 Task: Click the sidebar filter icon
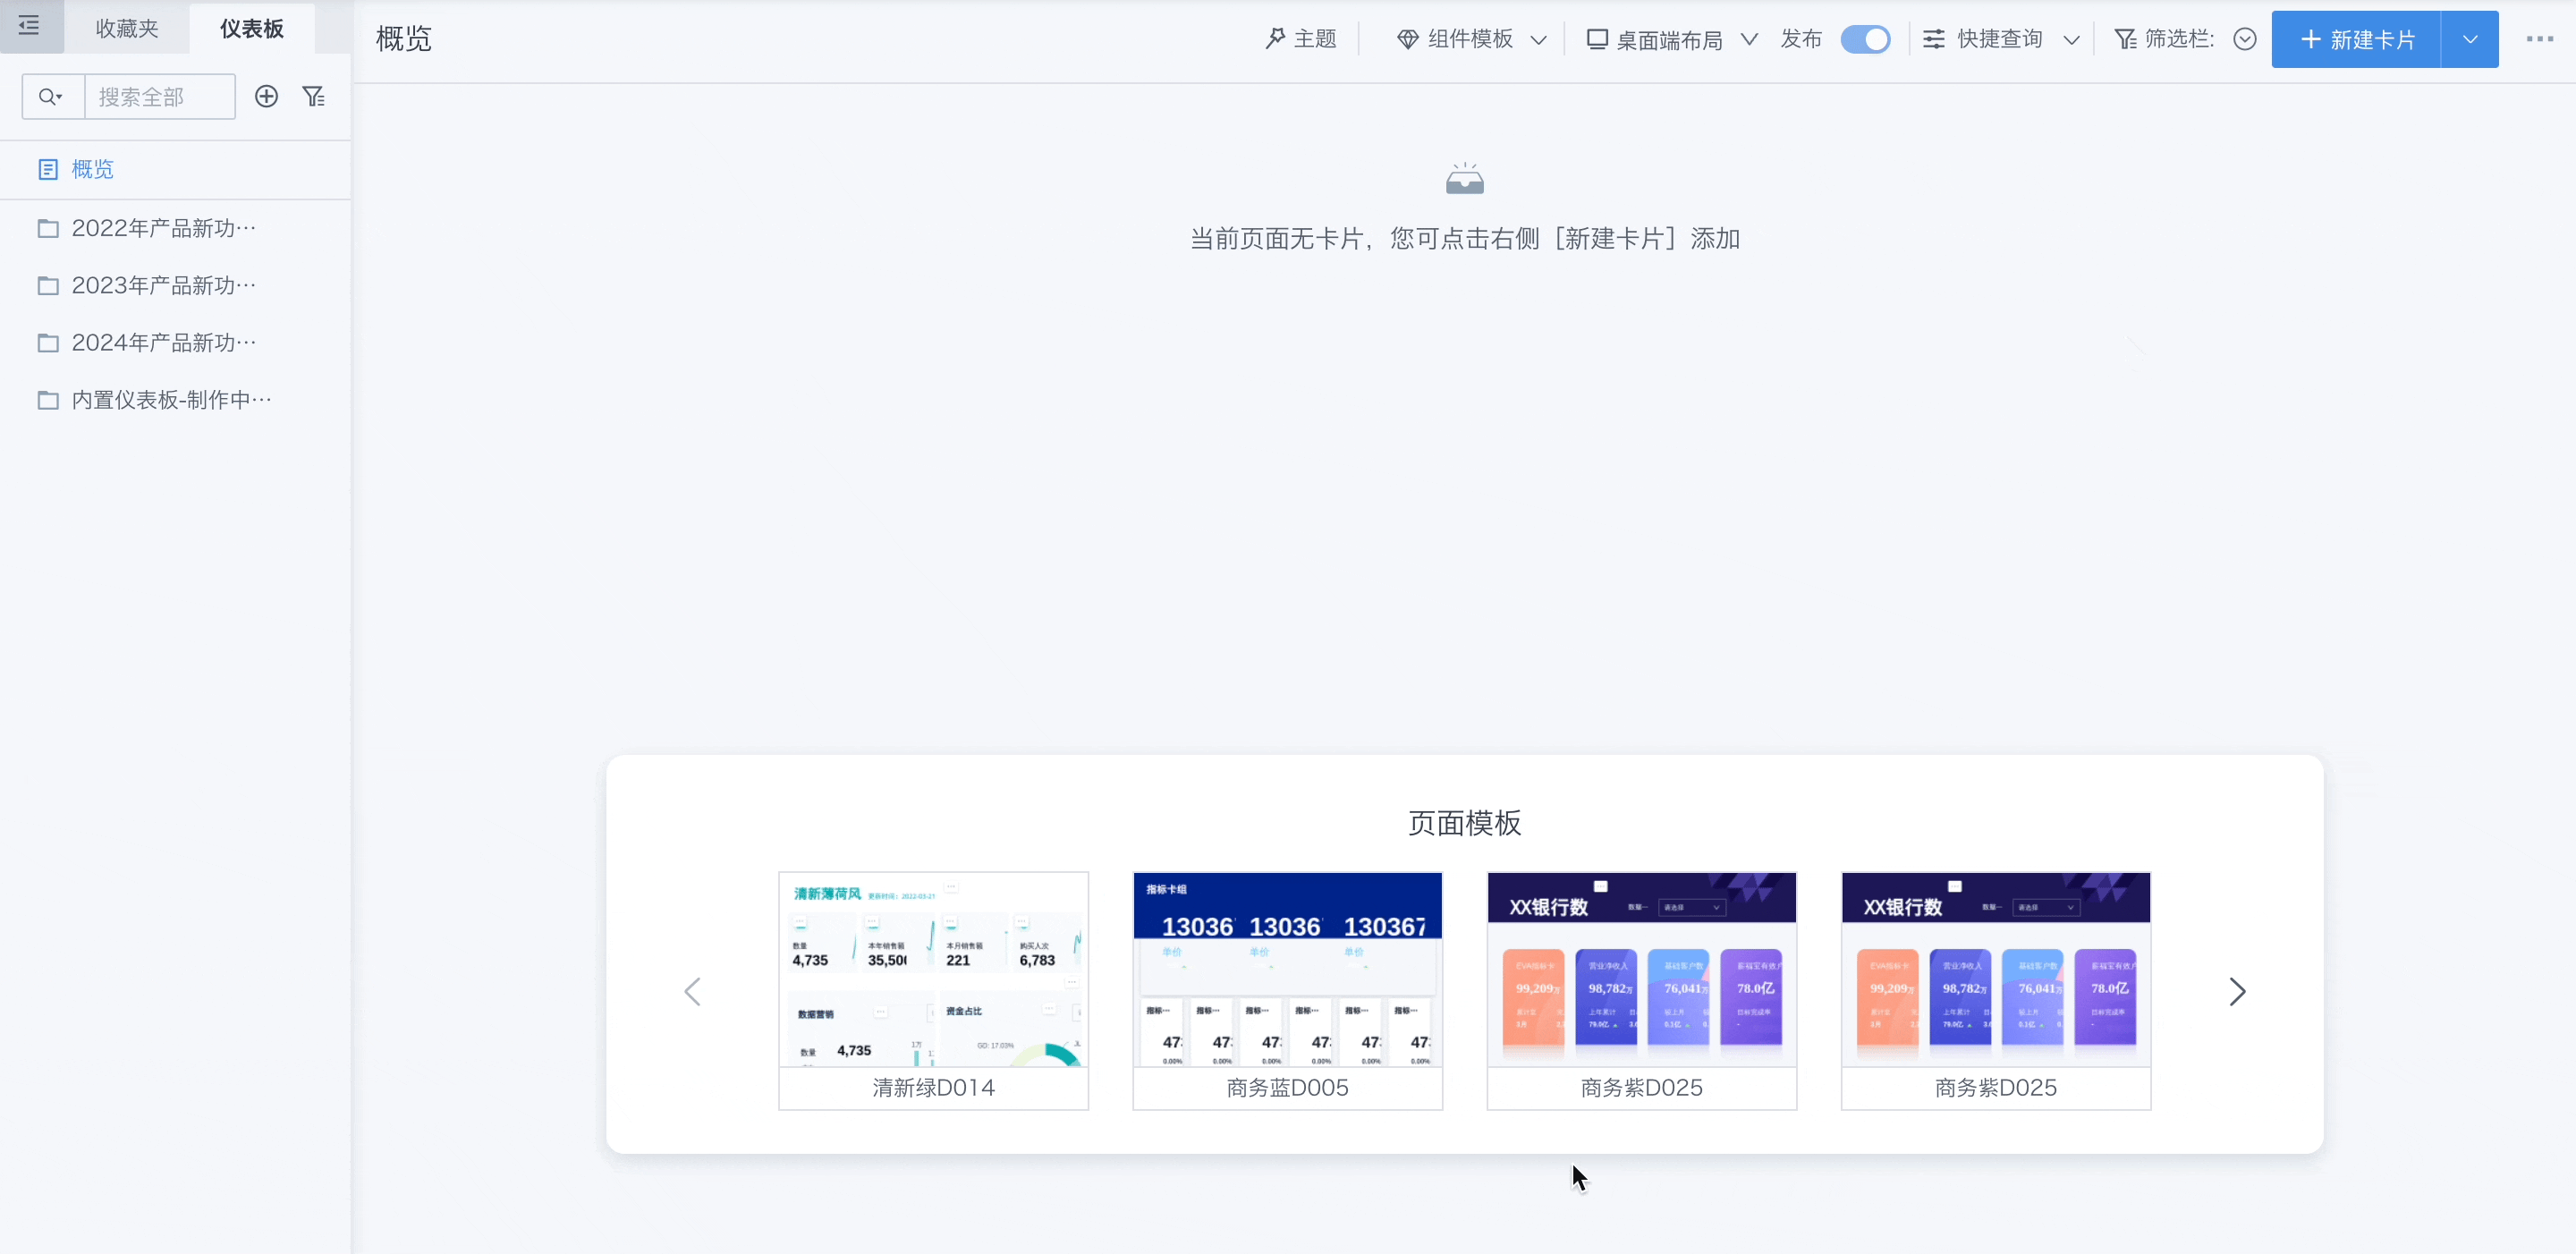point(314,96)
